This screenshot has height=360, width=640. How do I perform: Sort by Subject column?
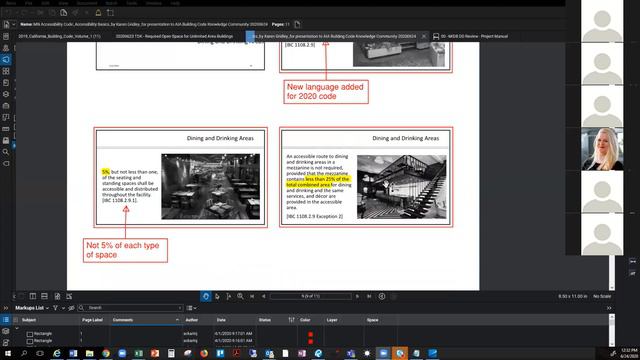[x=29, y=320]
